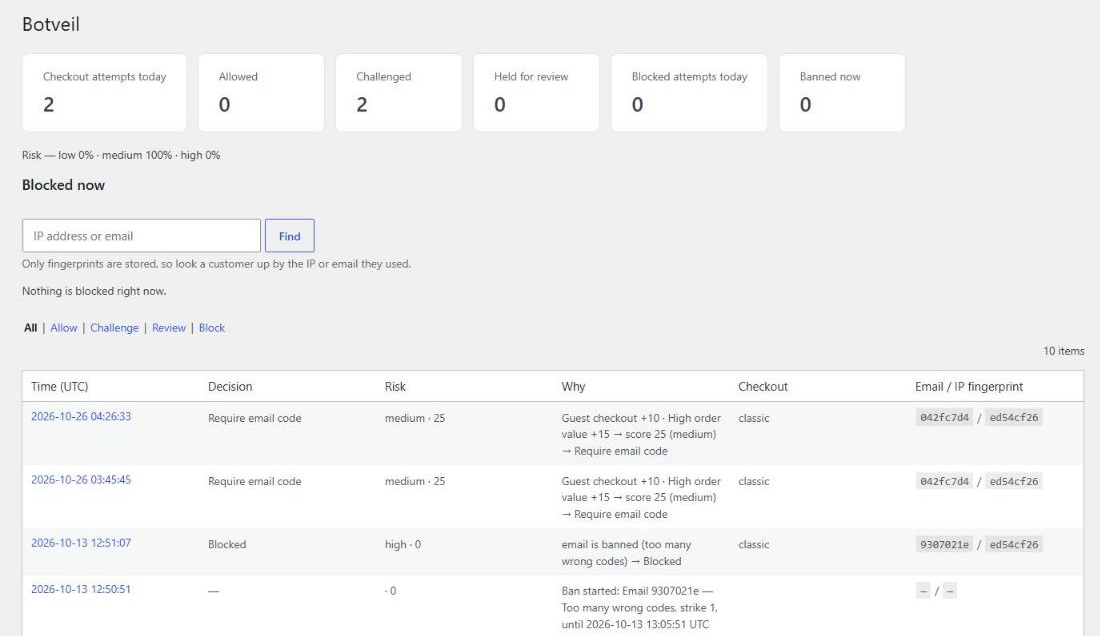Click the Botveil page title
Image resolution: width=1100 pixels, height=636 pixels.
click(x=51, y=25)
